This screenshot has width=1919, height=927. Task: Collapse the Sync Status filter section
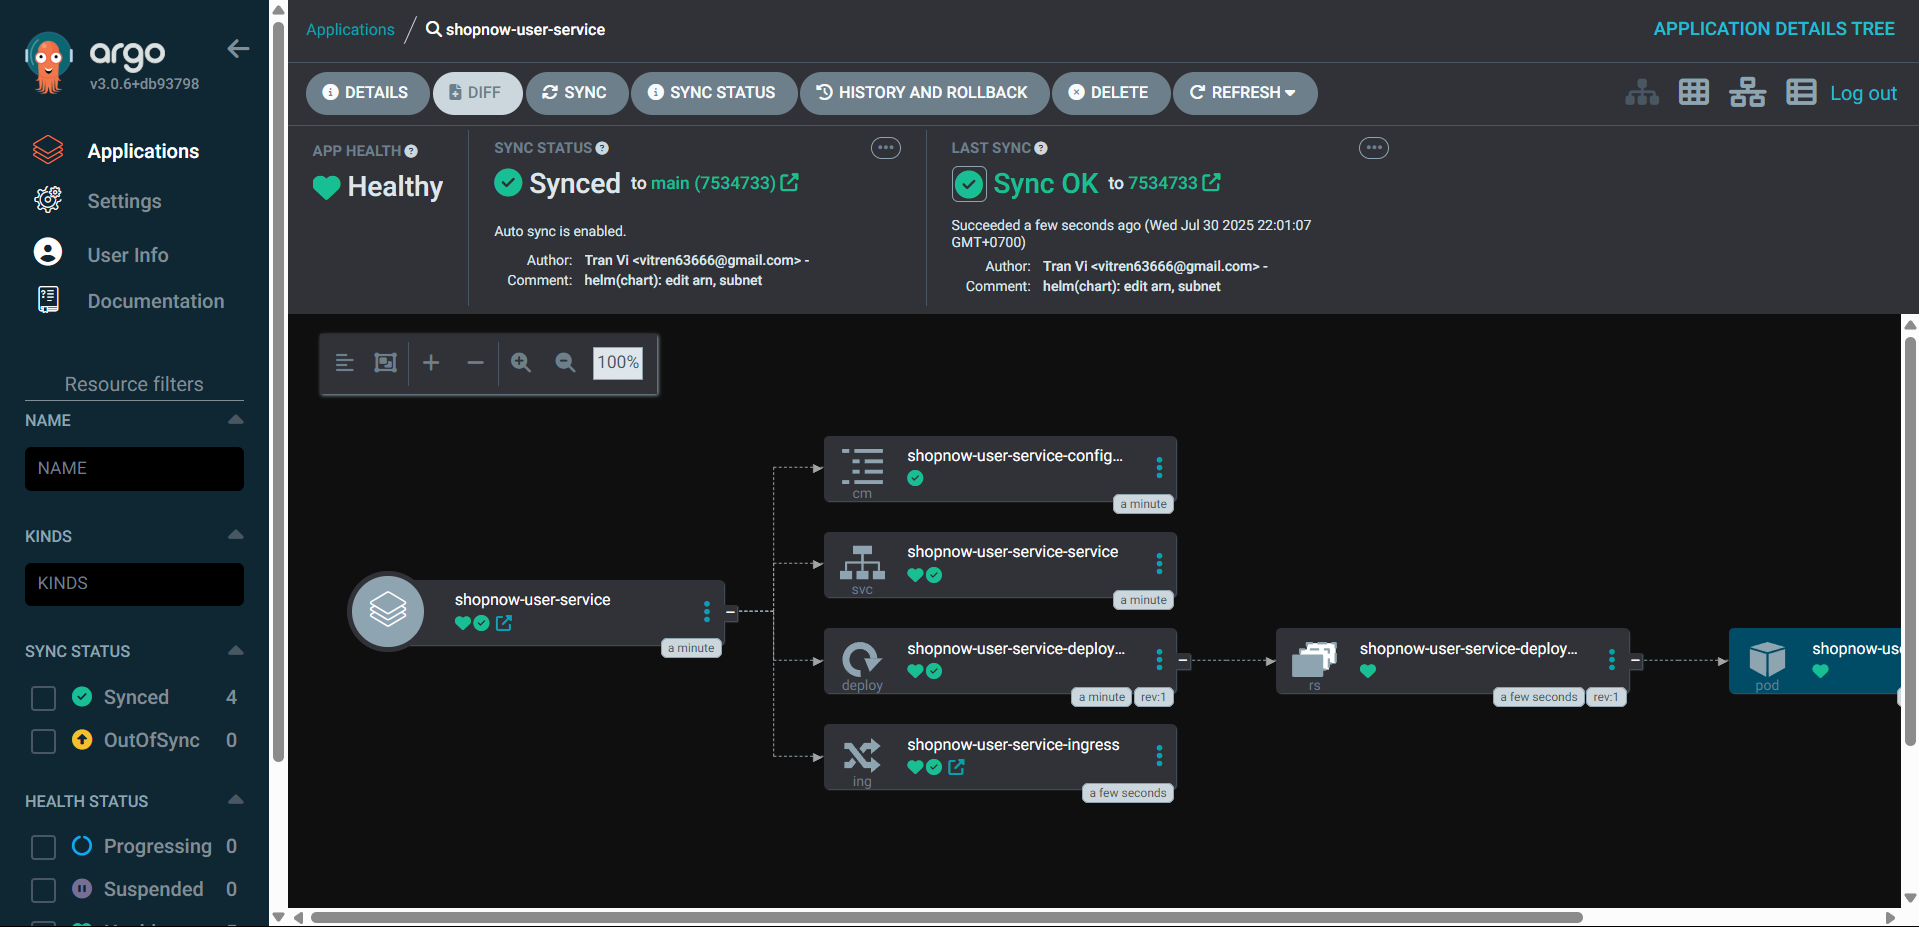coord(236,651)
